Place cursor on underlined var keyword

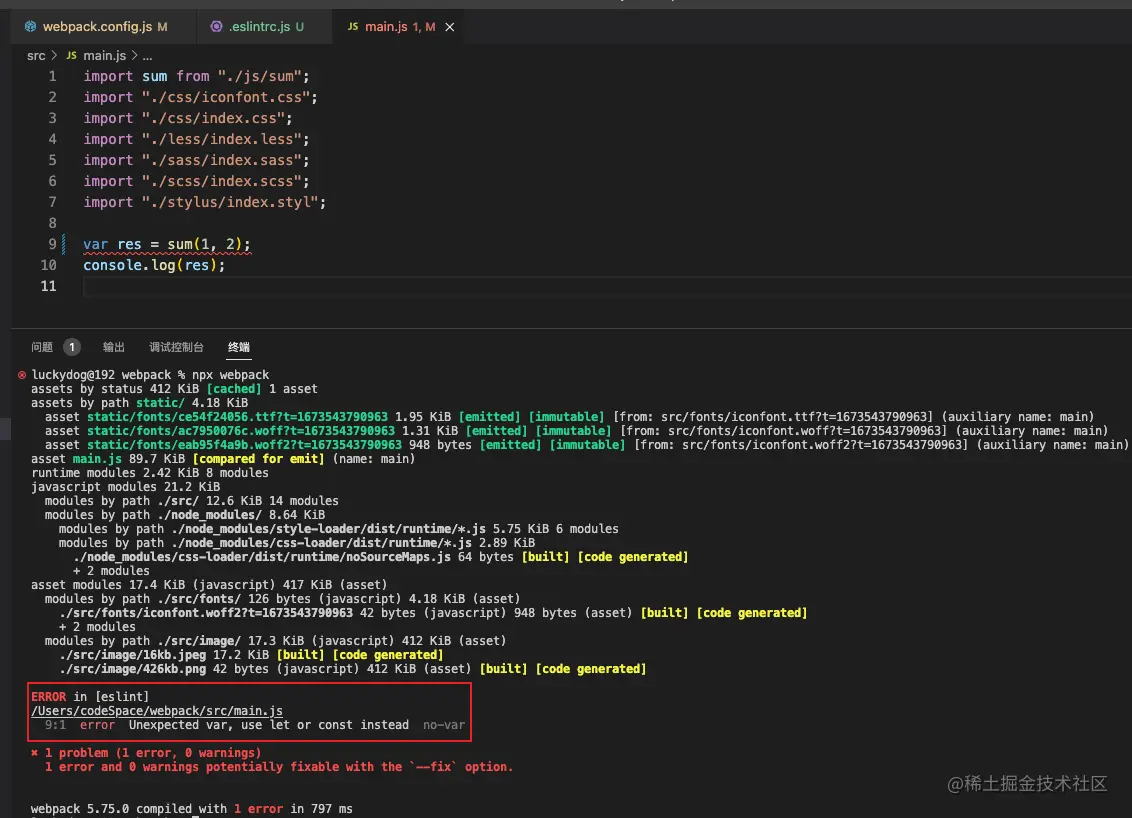96,244
